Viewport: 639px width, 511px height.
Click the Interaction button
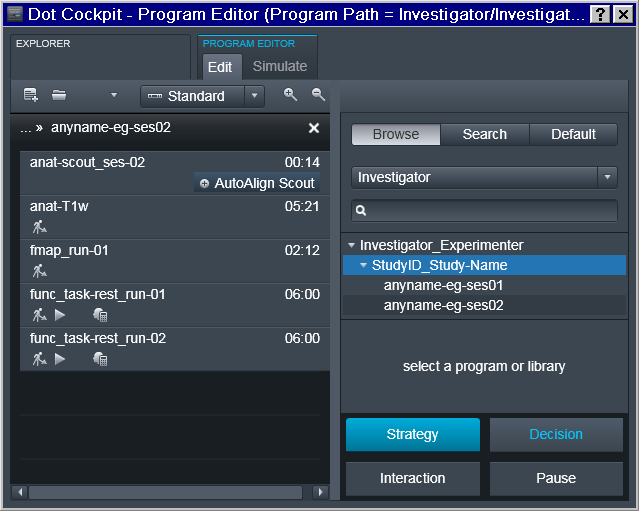pos(413,478)
